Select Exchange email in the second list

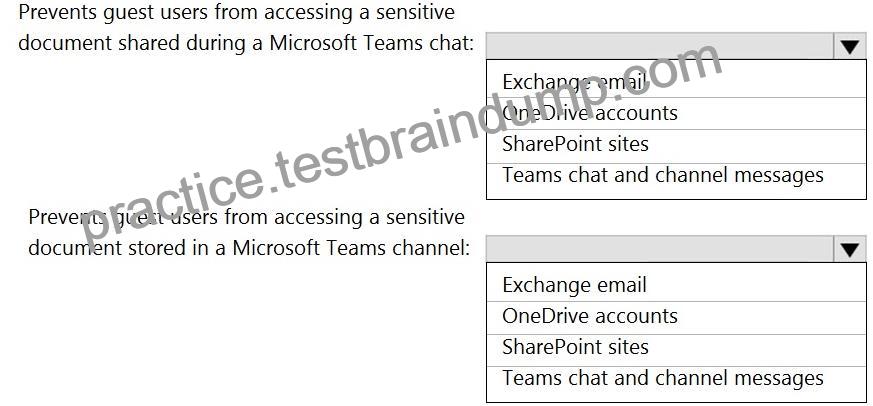click(x=676, y=285)
